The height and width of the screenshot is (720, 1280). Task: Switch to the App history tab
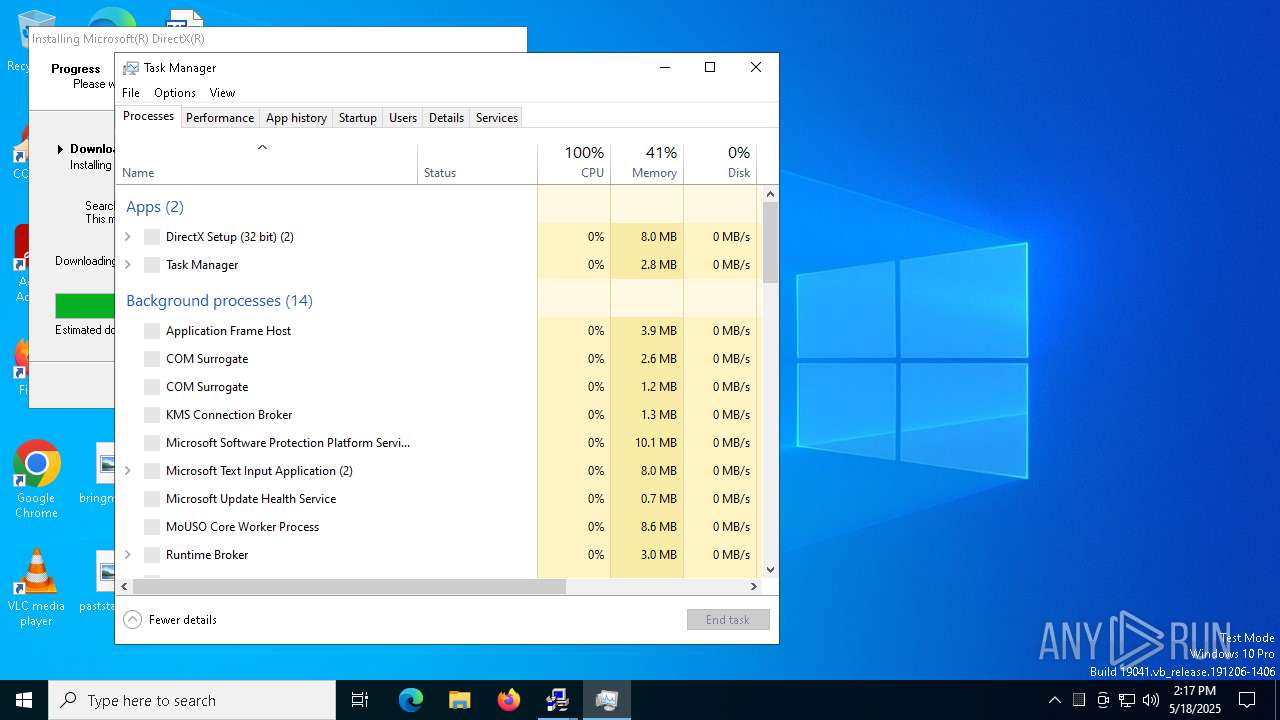pos(296,118)
